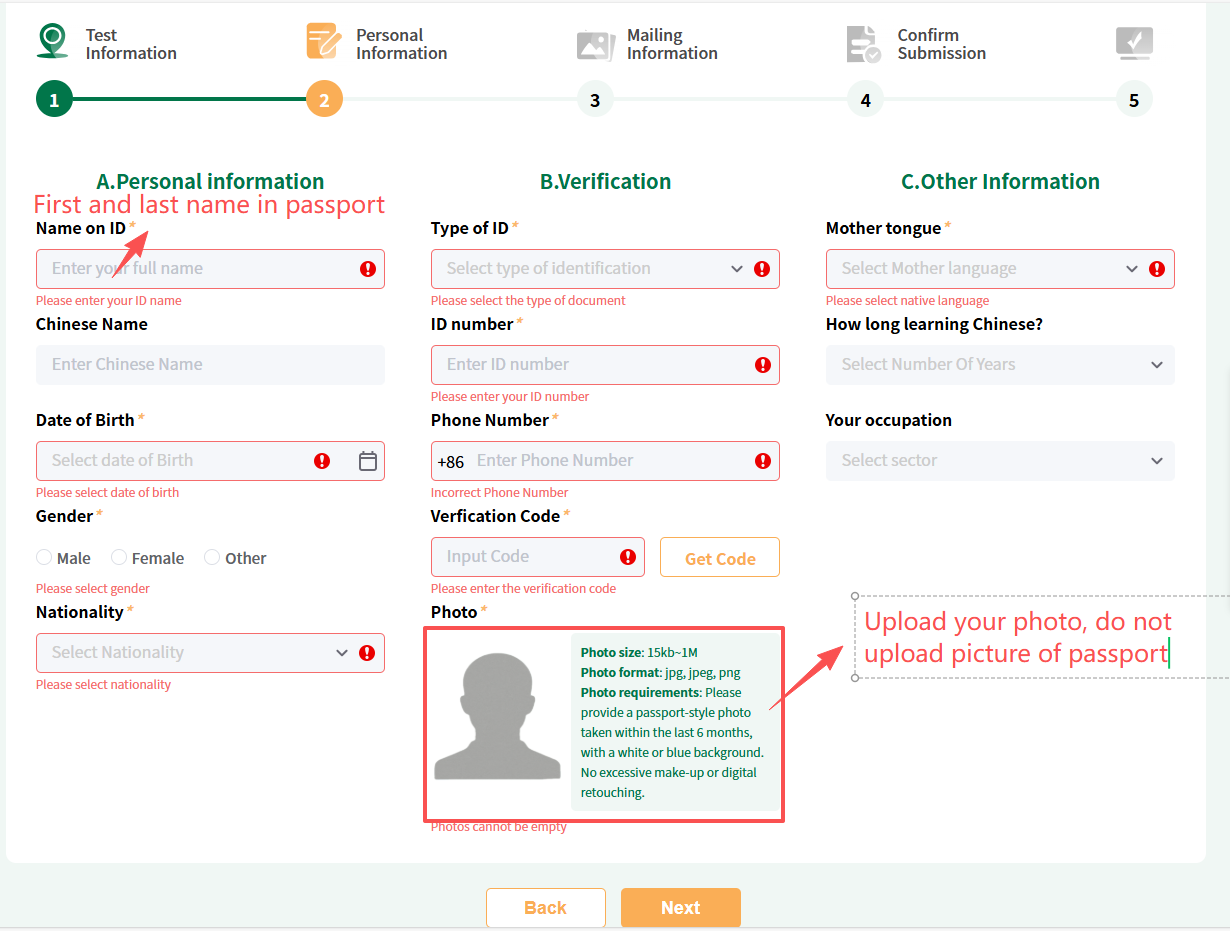Screen dimensions: 1230x931
Task: Click the error icon in ID number field
Action: tap(763, 365)
